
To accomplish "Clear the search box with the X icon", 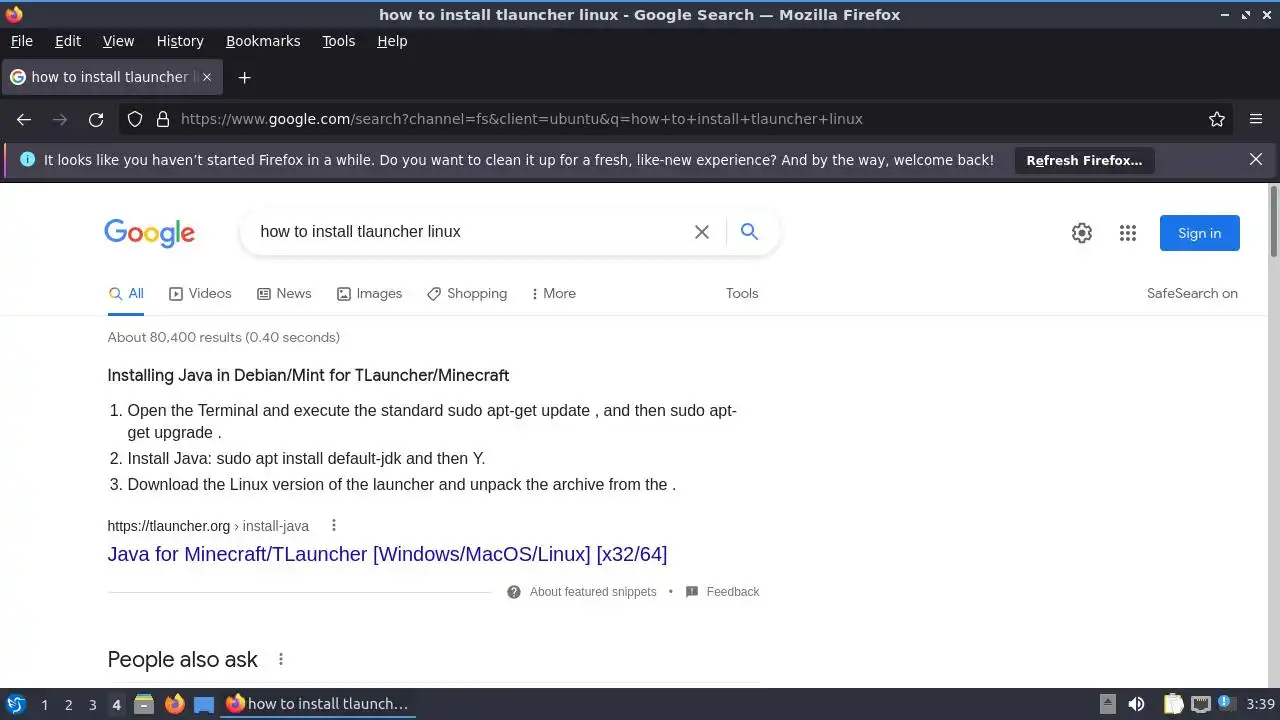I will tap(702, 232).
